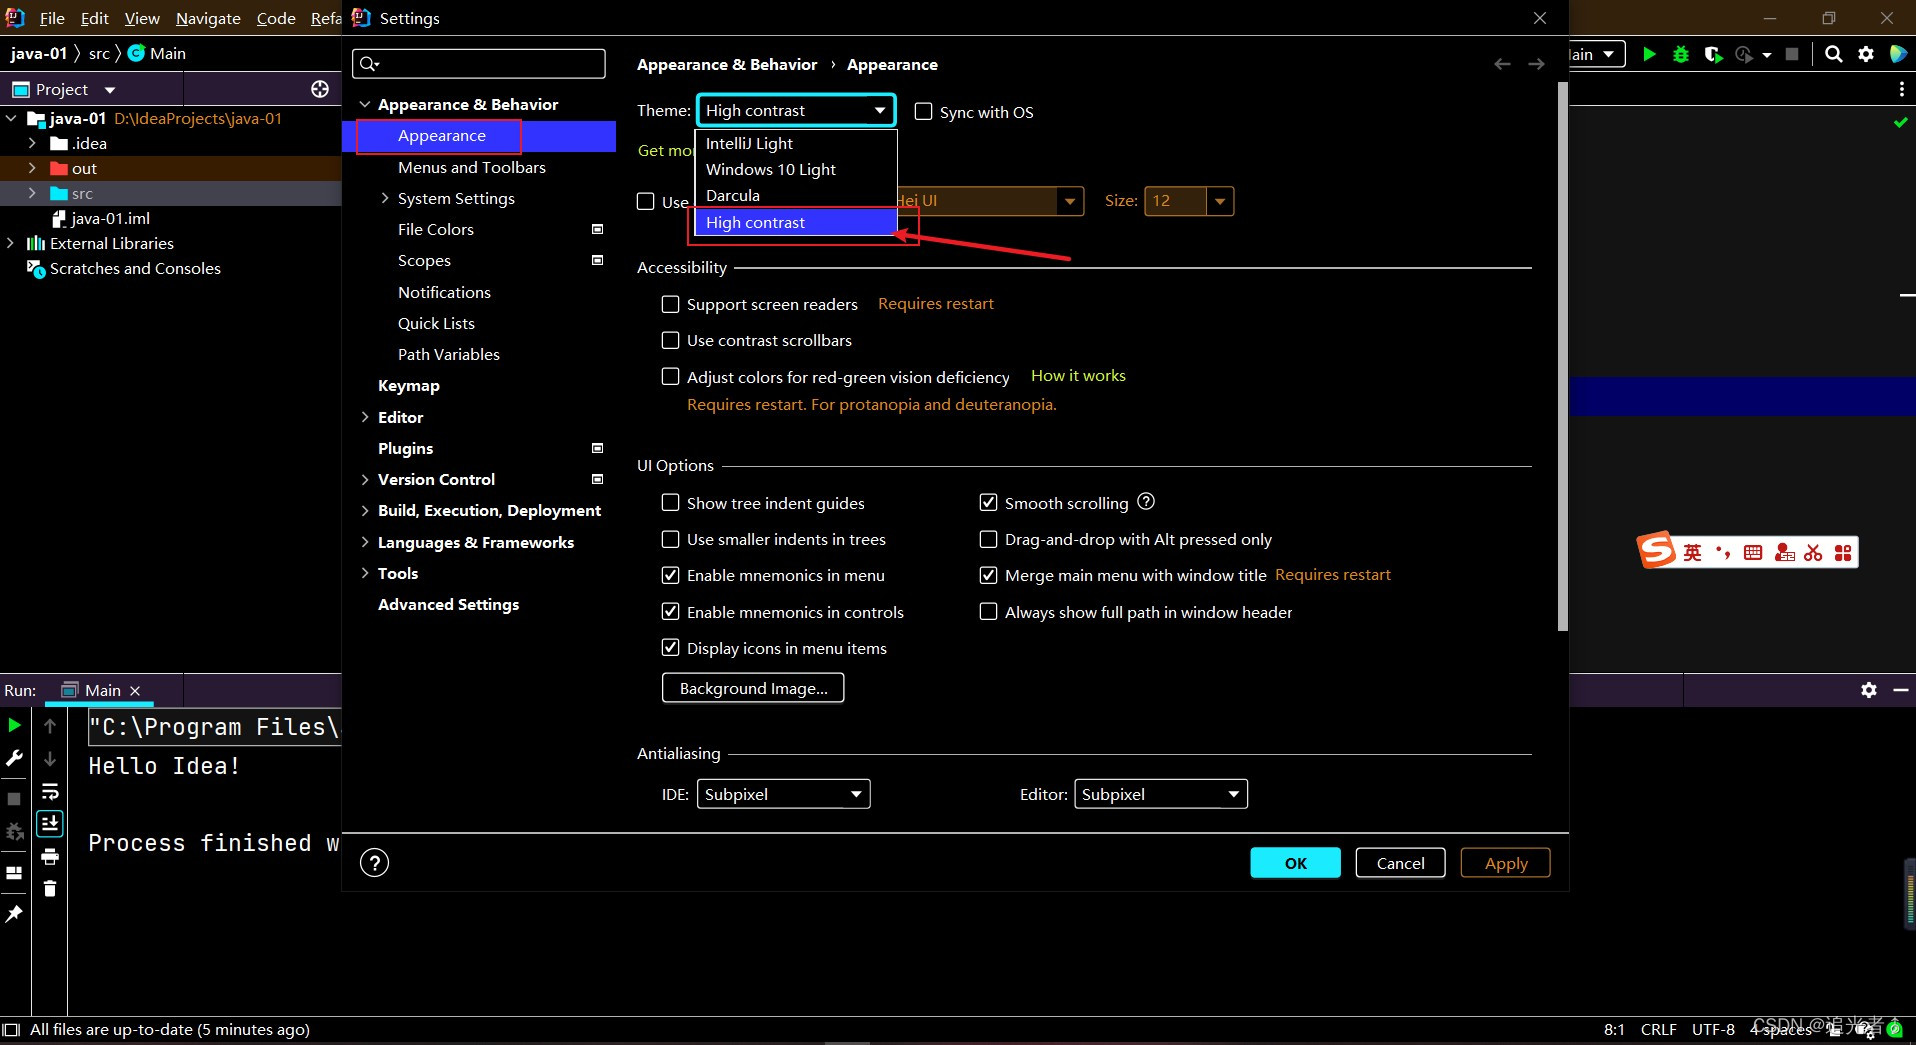Click the Project panel locate crosshair icon
Image resolution: width=1916 pixels, height=1045 pixels.
[320, 89]
